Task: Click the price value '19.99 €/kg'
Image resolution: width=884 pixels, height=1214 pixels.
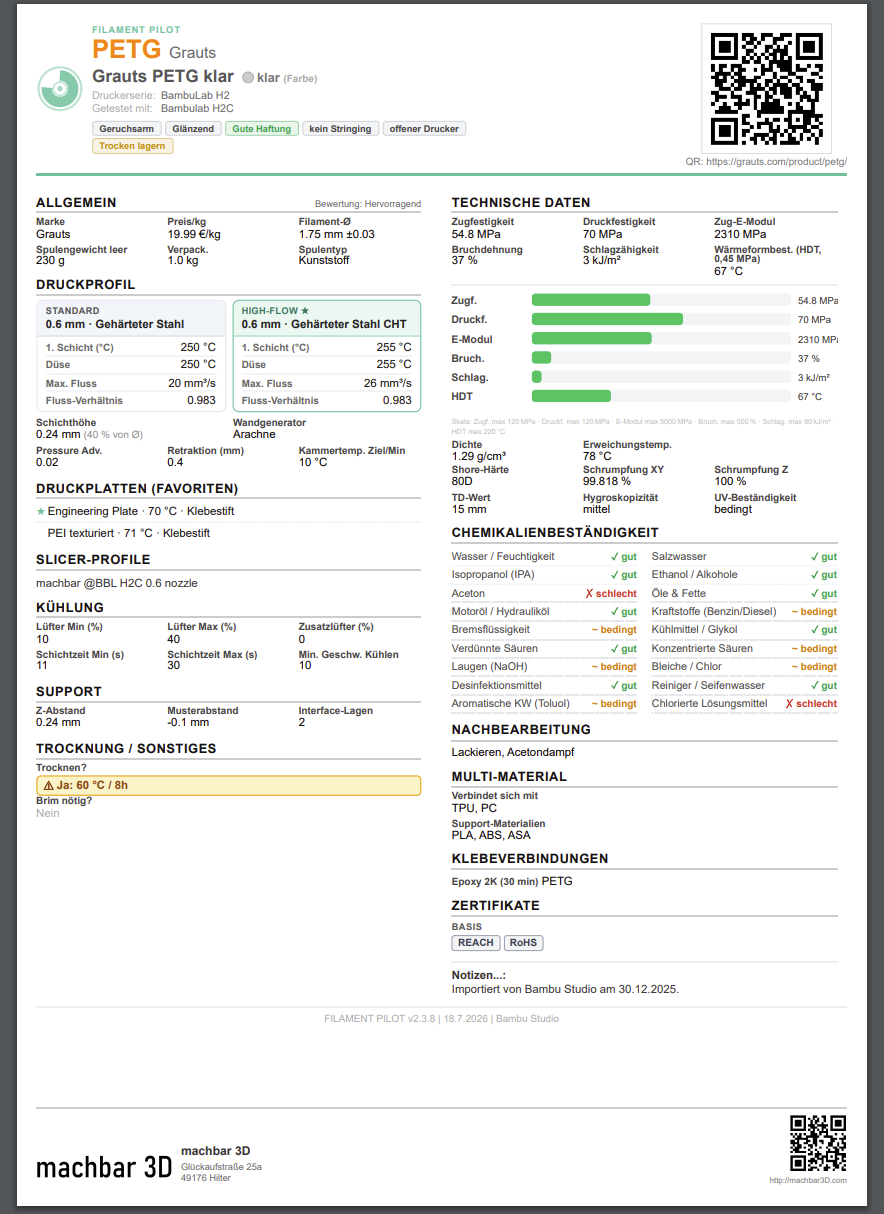Action: click(194, 234)
